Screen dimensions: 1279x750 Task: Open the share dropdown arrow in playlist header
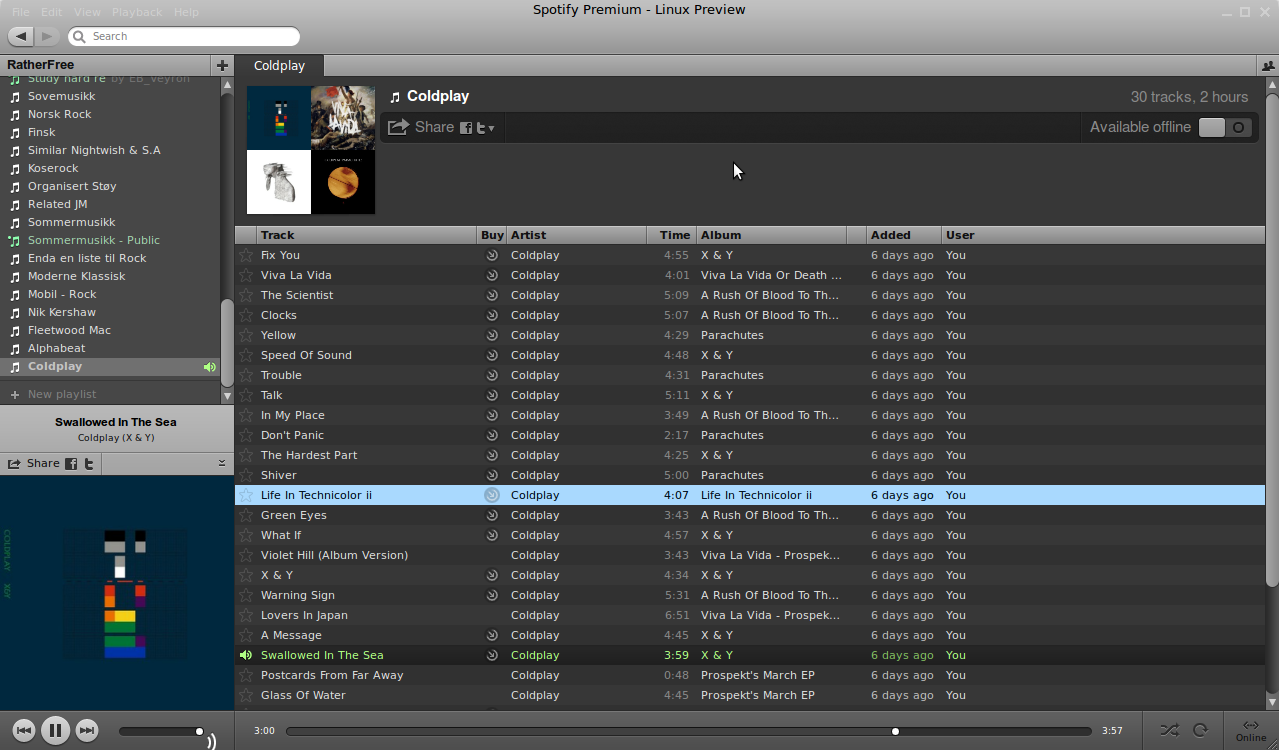click(x=491, y=128)
